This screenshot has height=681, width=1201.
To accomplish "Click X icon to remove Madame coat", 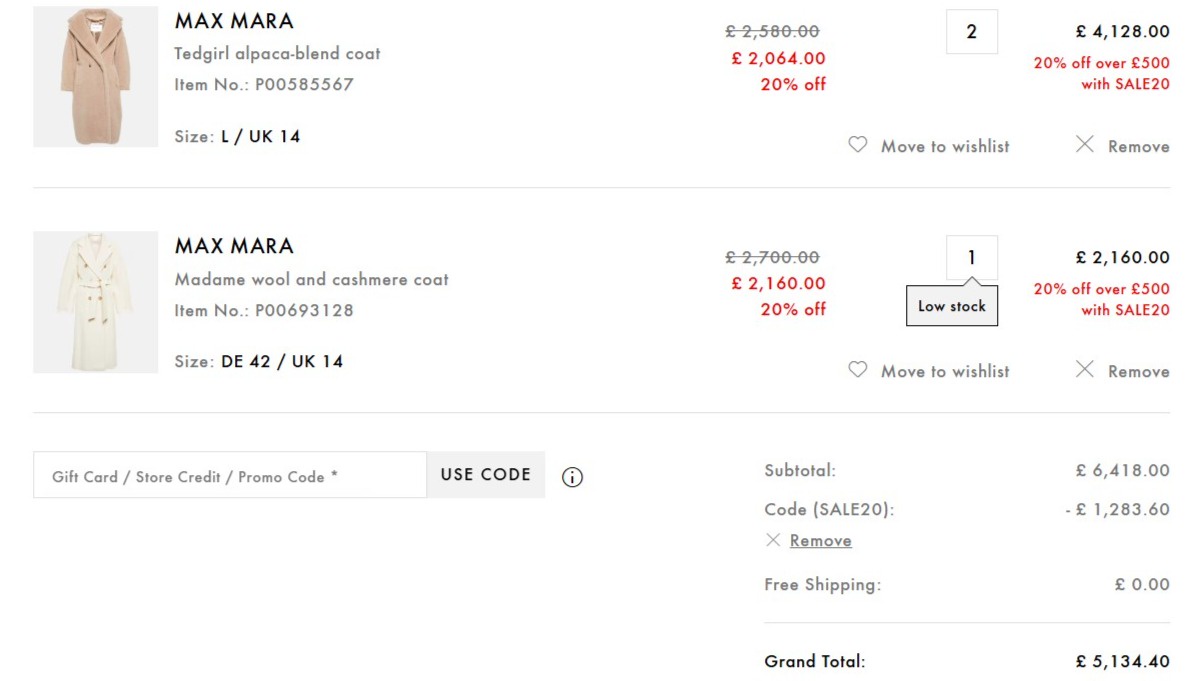I will coord(1085,370).
